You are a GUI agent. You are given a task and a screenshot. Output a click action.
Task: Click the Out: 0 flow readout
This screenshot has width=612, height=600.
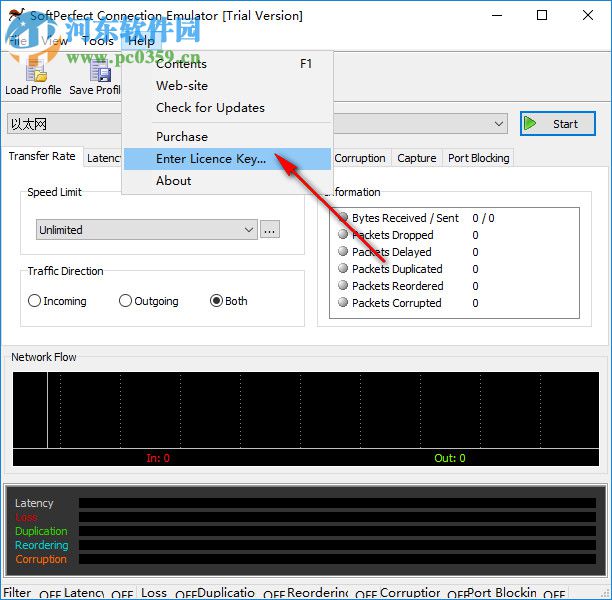tap(450, 458)
